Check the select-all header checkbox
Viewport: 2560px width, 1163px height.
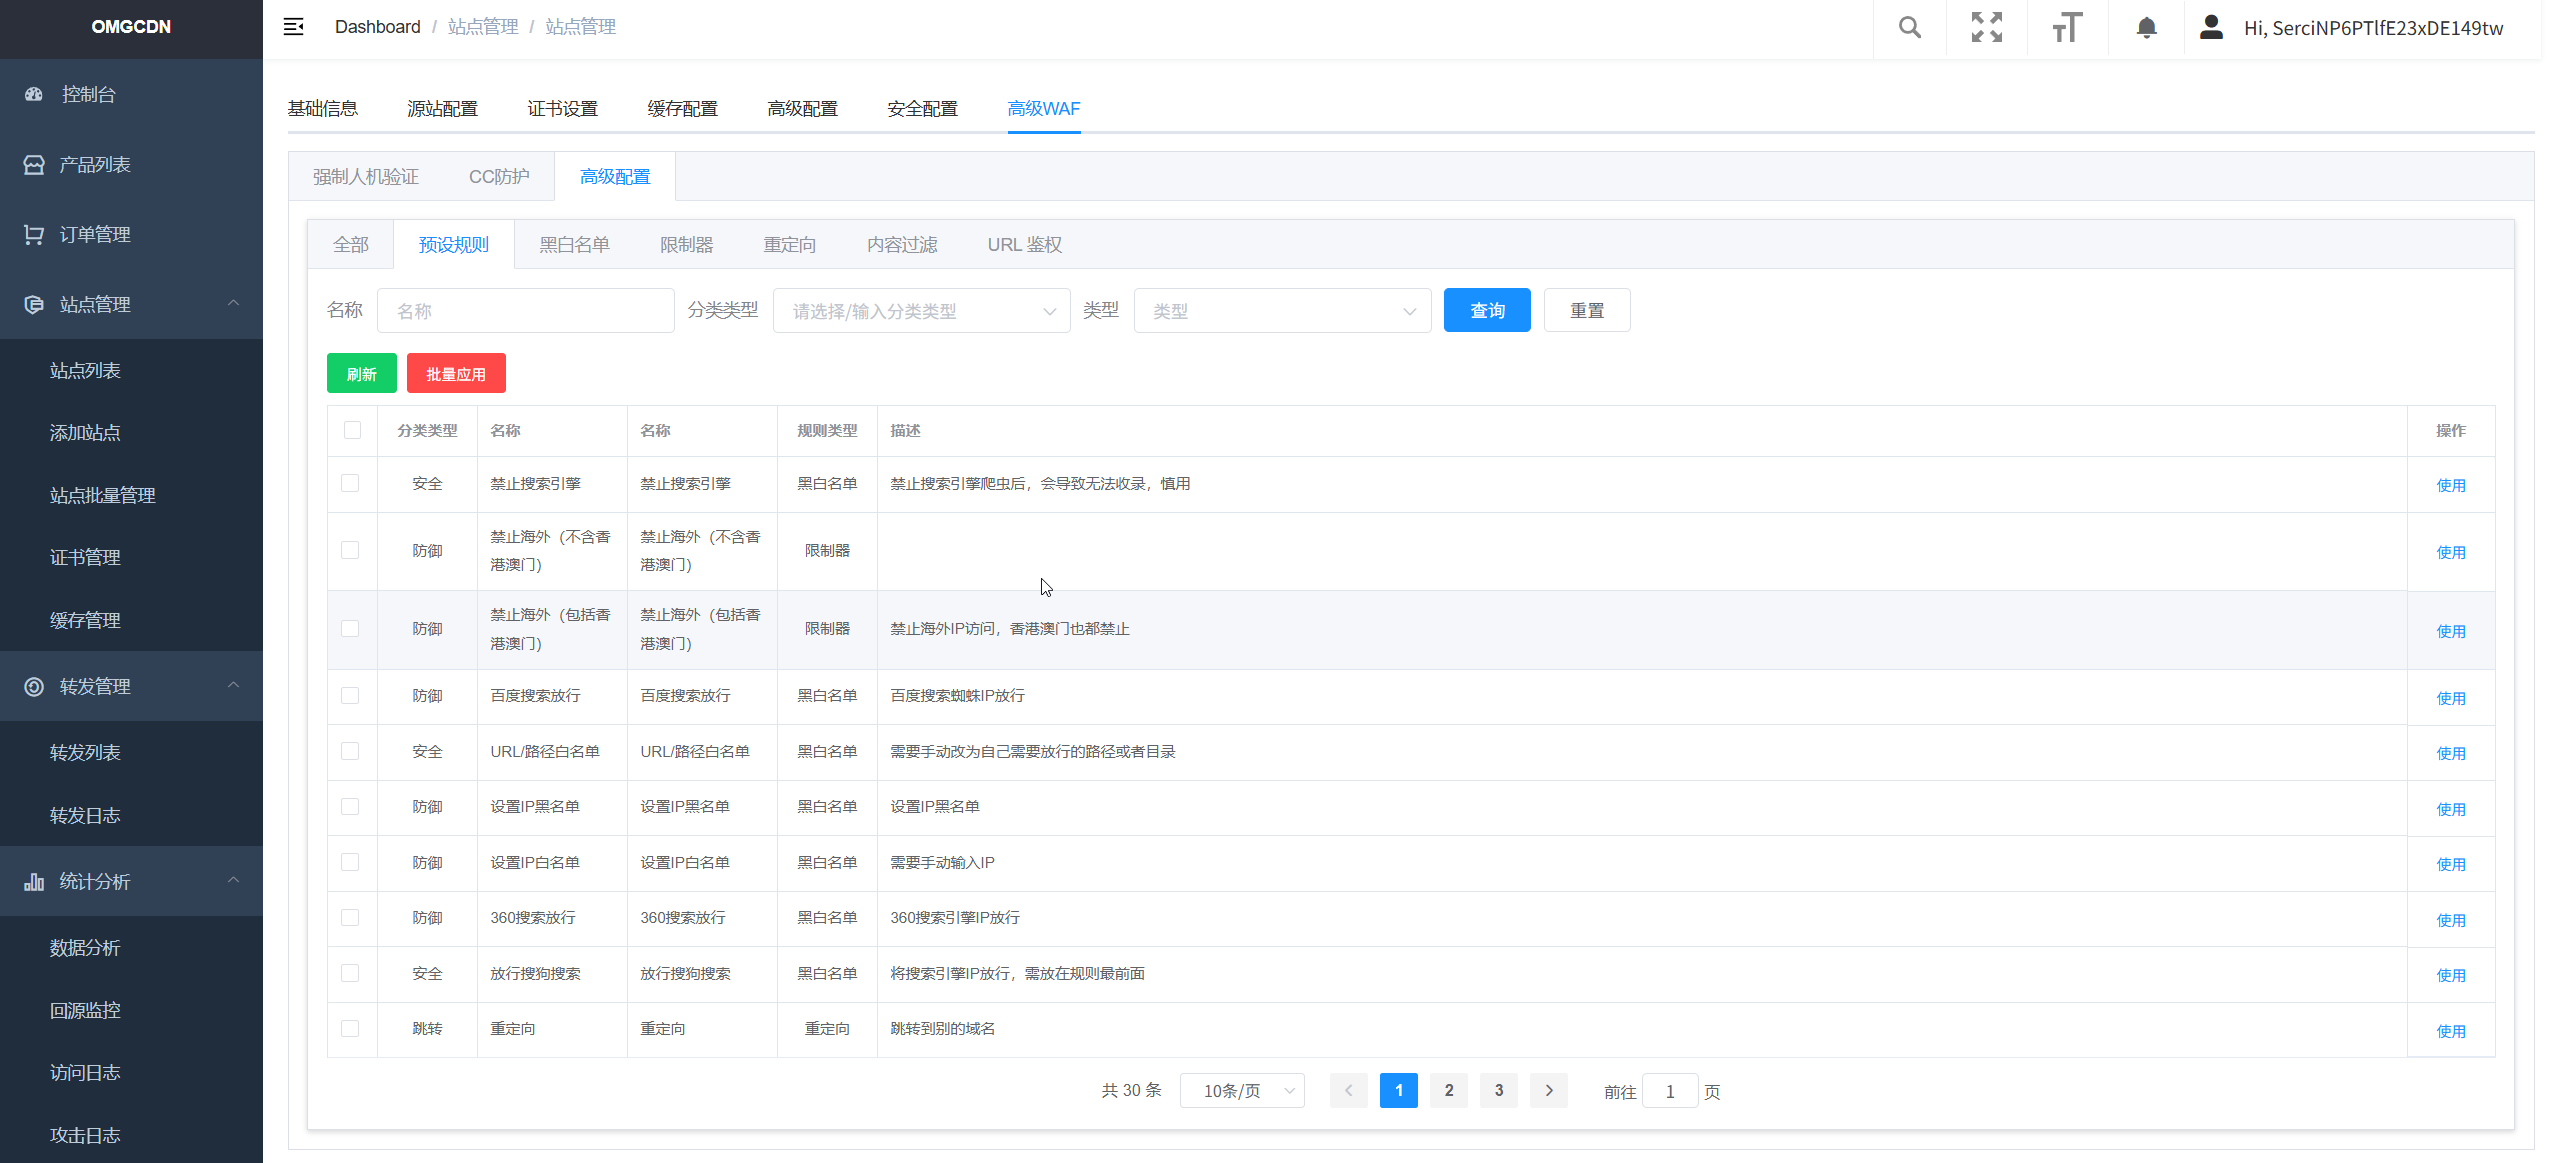(352, 430)
